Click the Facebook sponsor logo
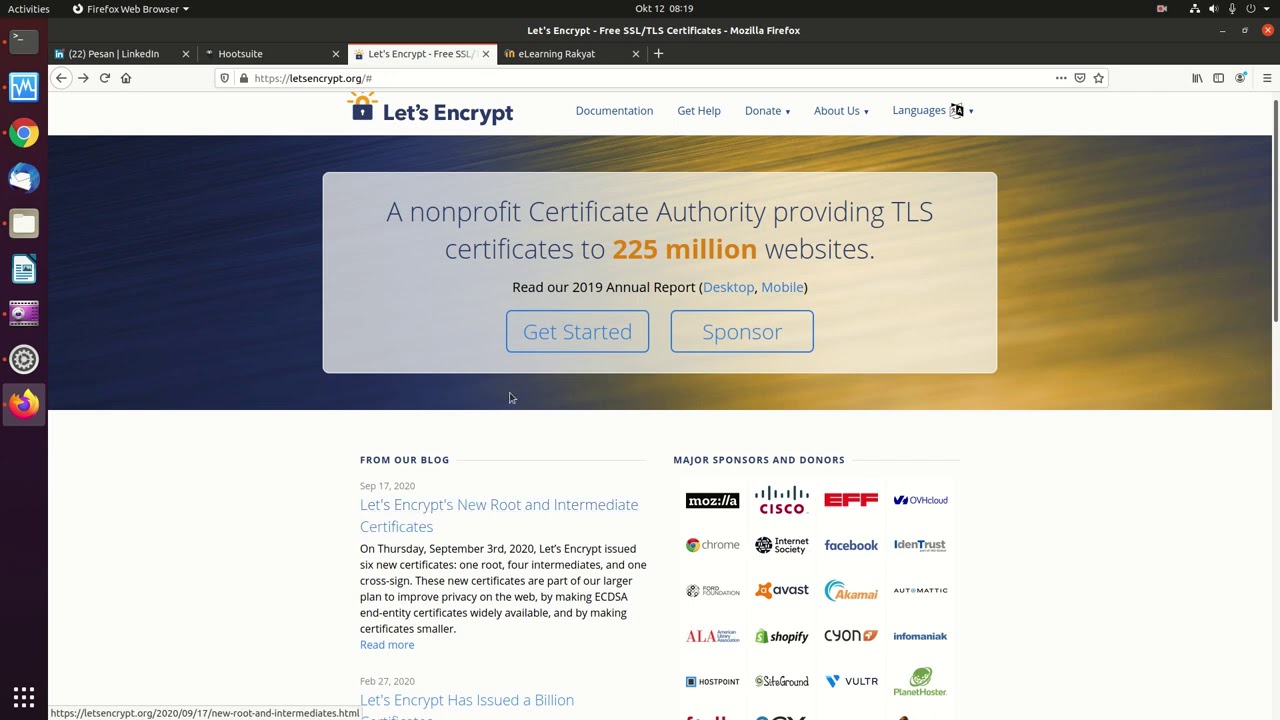Image resolution: width=1280 pixels, height=720 pixels. 851,545
